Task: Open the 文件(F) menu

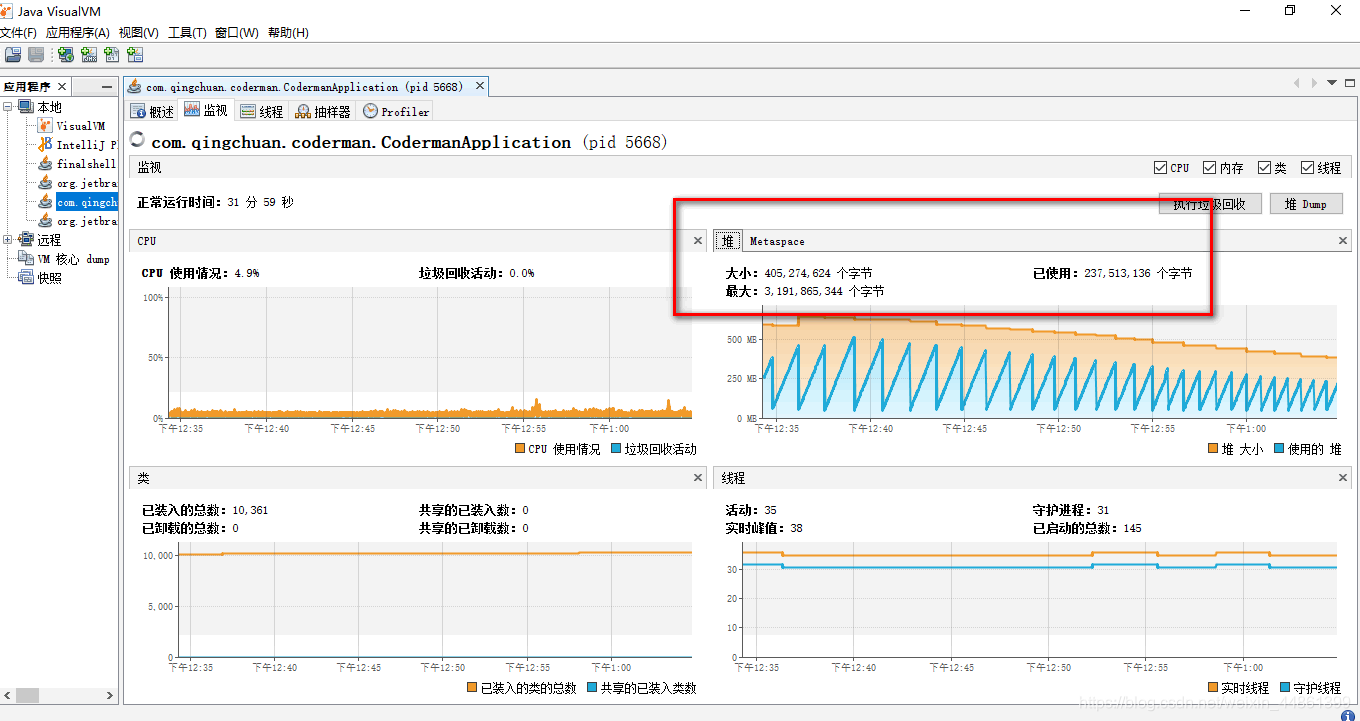Action: [x=18, y=33]
